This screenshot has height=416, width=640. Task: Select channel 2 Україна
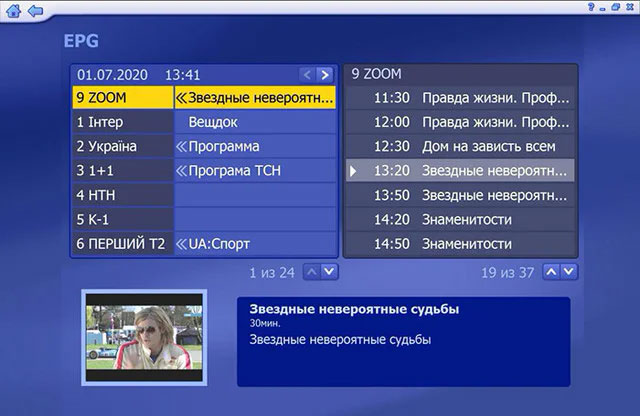(x=123, y=146)
